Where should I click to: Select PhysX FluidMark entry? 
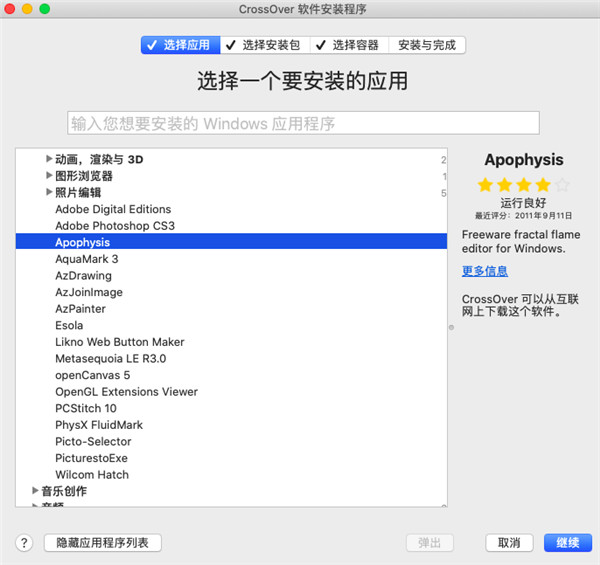(x=231, y=425)
